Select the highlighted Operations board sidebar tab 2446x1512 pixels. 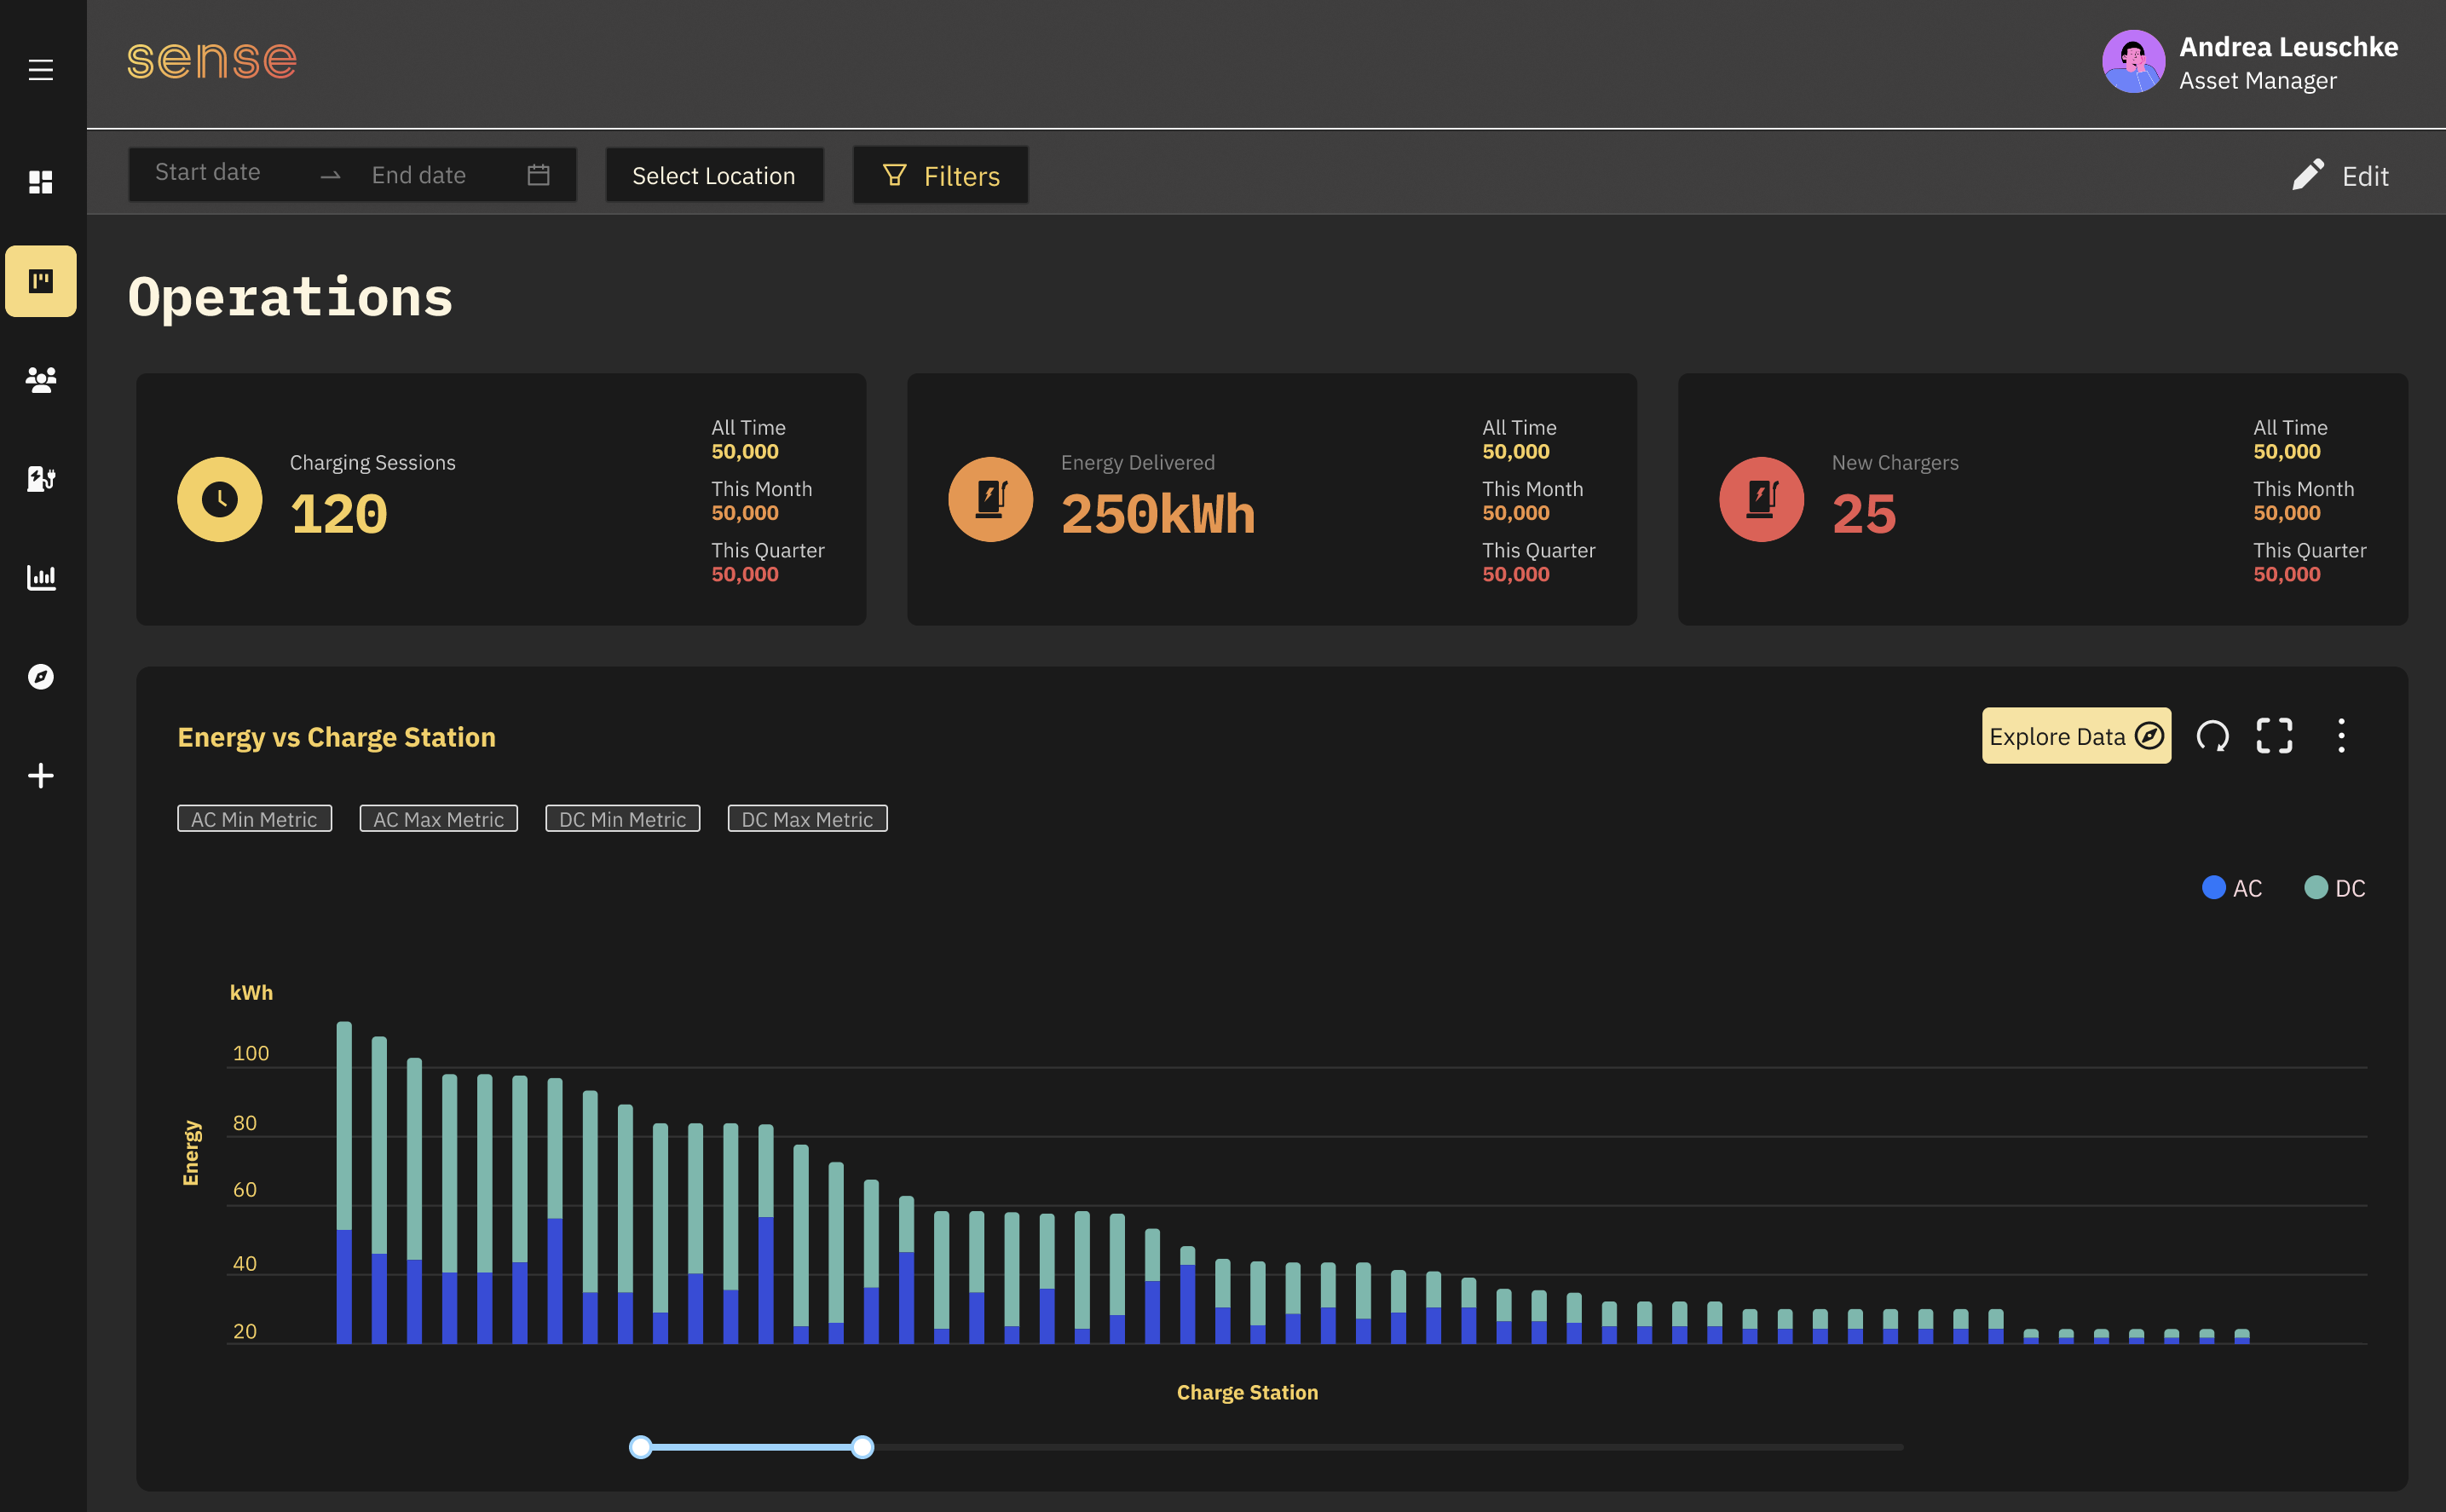click(x=41, y=281)
